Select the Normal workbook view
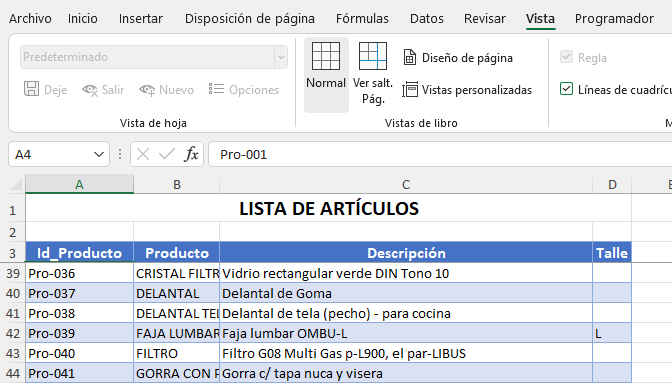This screenshot has width=672, height=383. click(326, 75)
